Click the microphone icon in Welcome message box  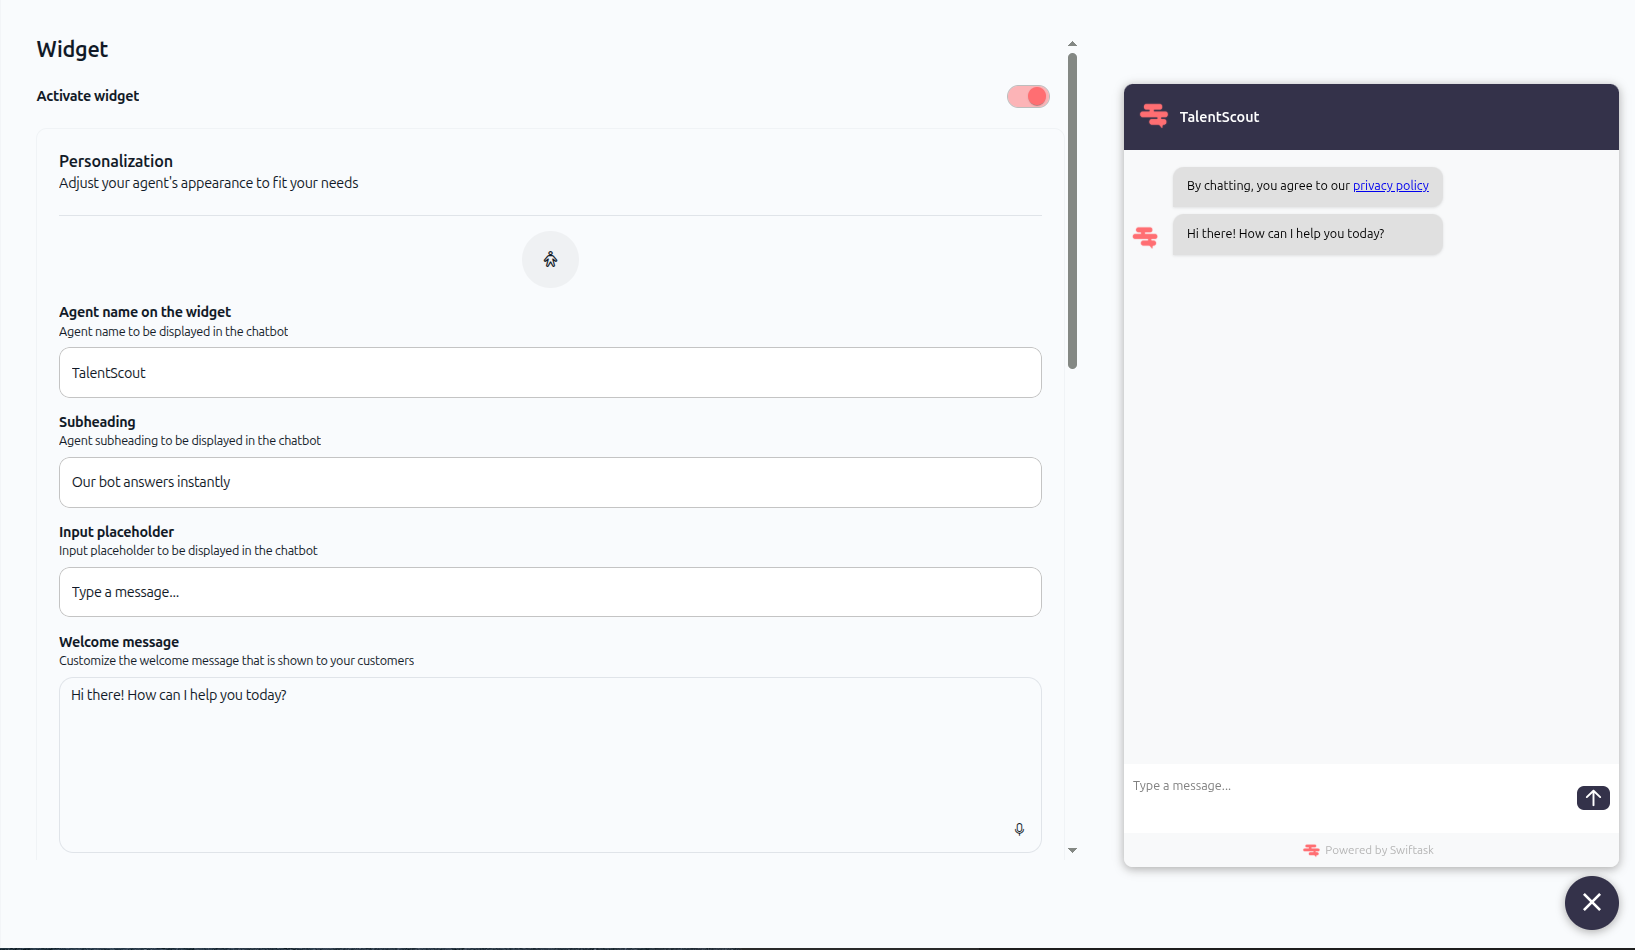(x=1019, y=829)
